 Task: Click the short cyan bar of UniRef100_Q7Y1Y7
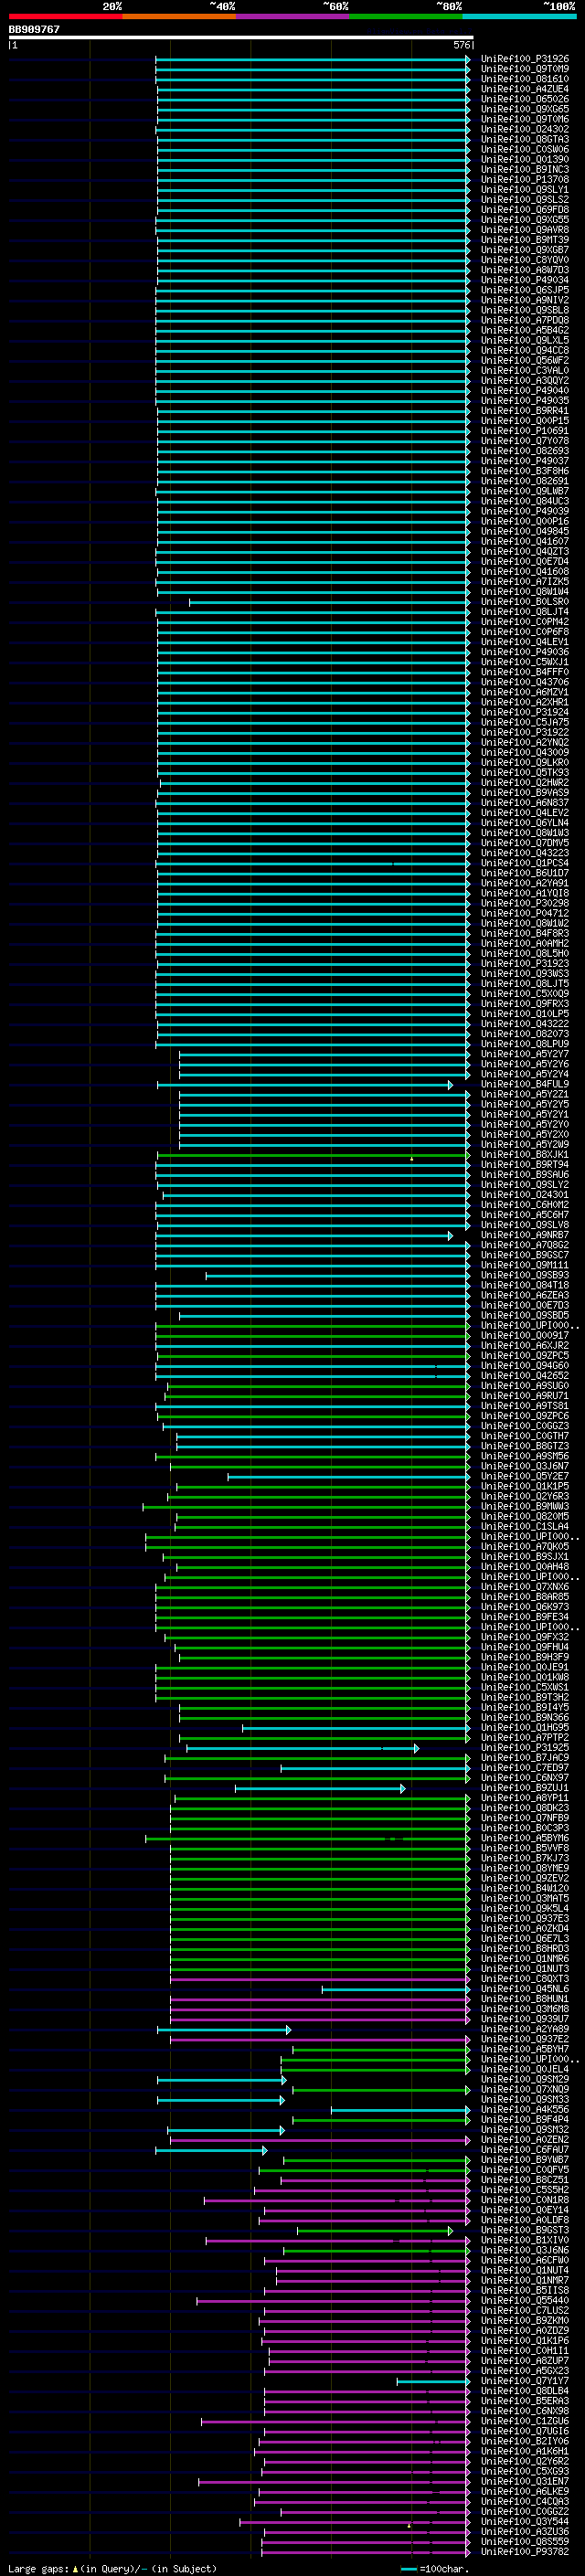[433, 2381]
